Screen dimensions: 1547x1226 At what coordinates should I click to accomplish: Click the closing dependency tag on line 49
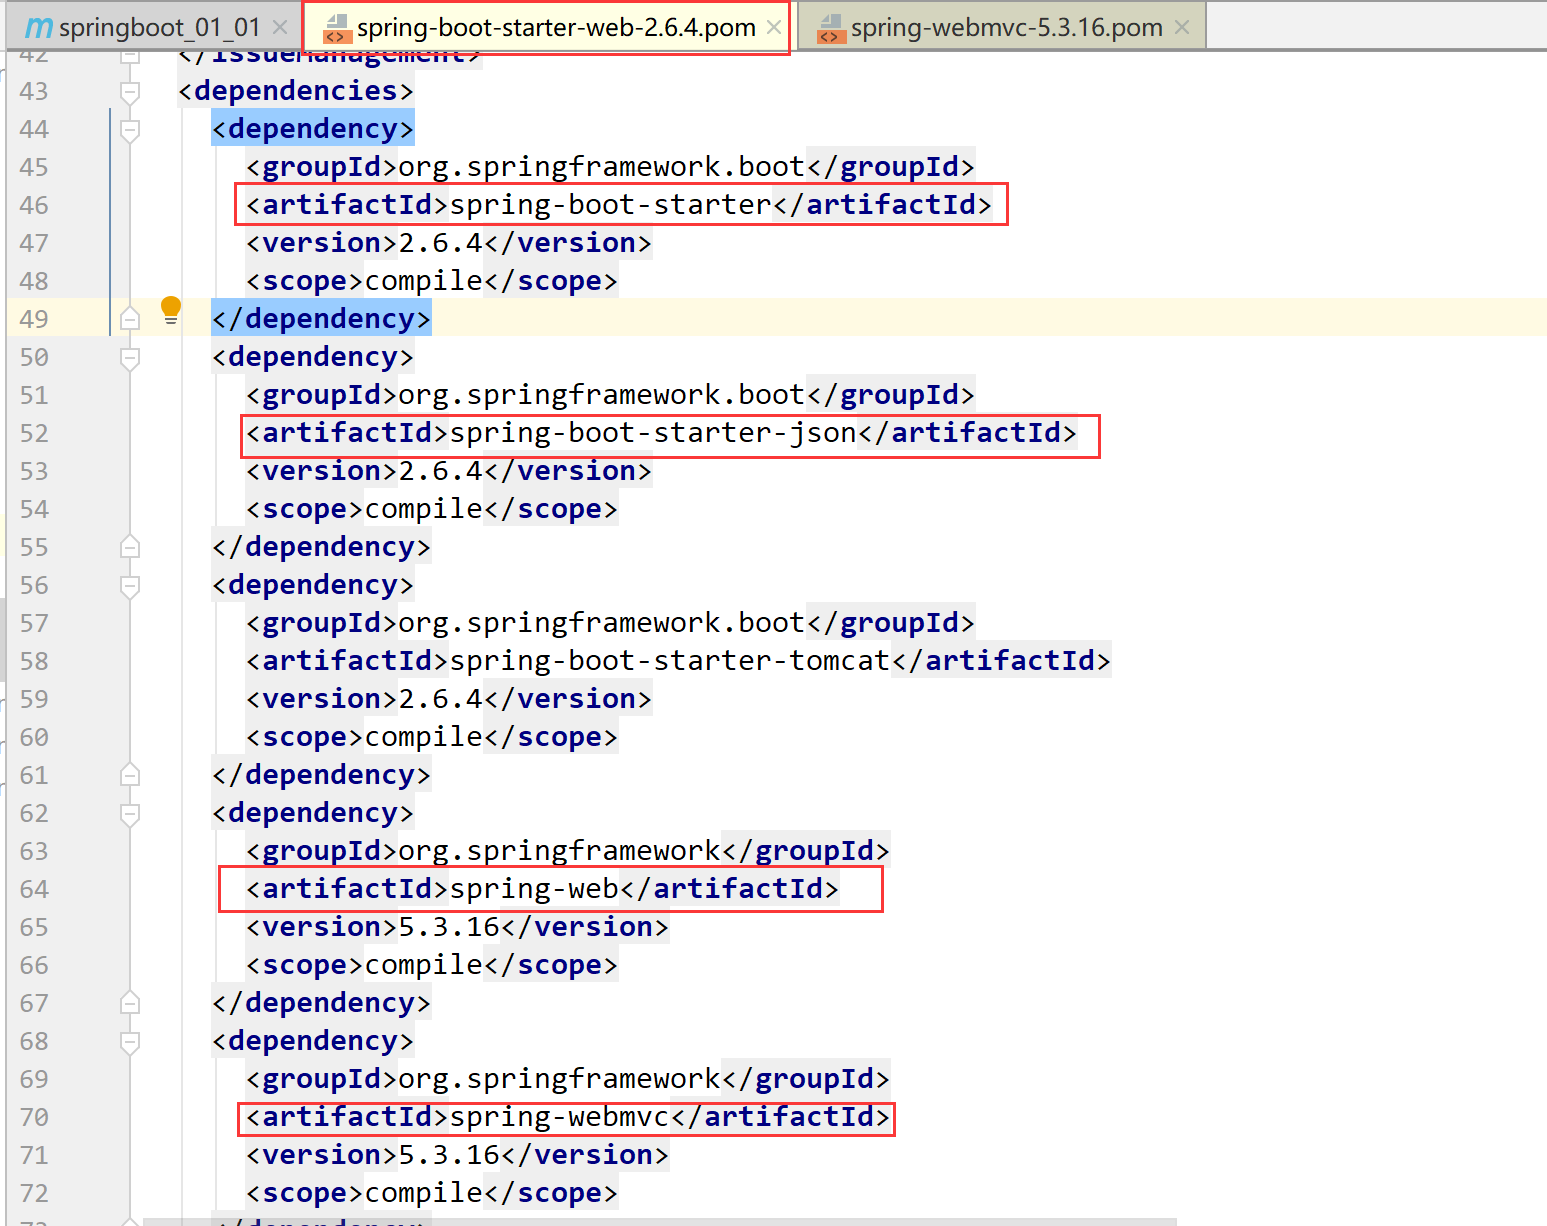(x=321, y=319)
